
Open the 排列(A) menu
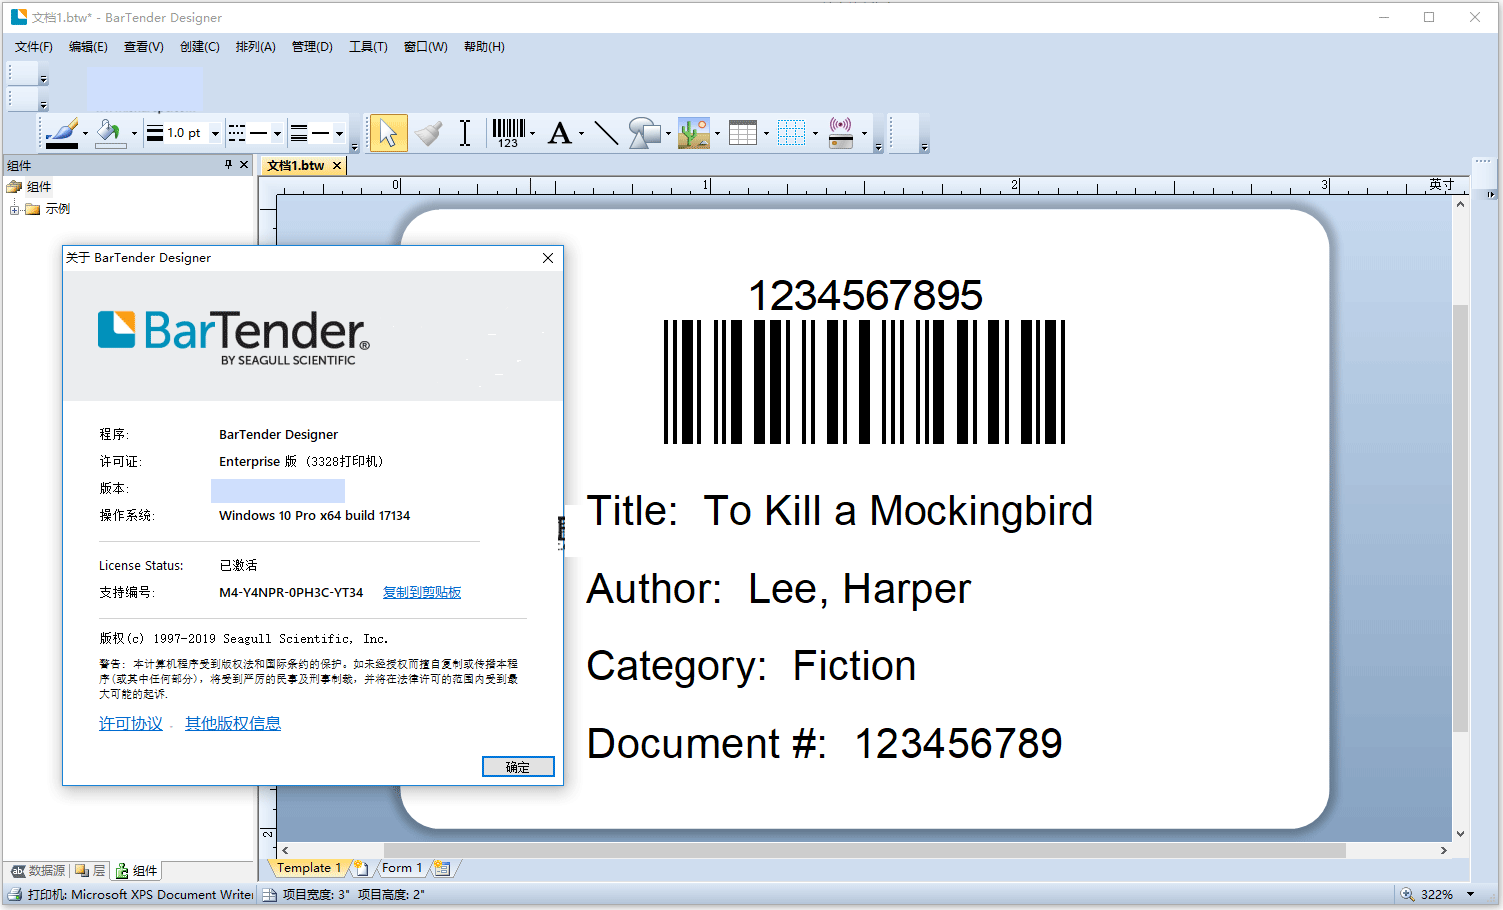click(x=255, y=47)
